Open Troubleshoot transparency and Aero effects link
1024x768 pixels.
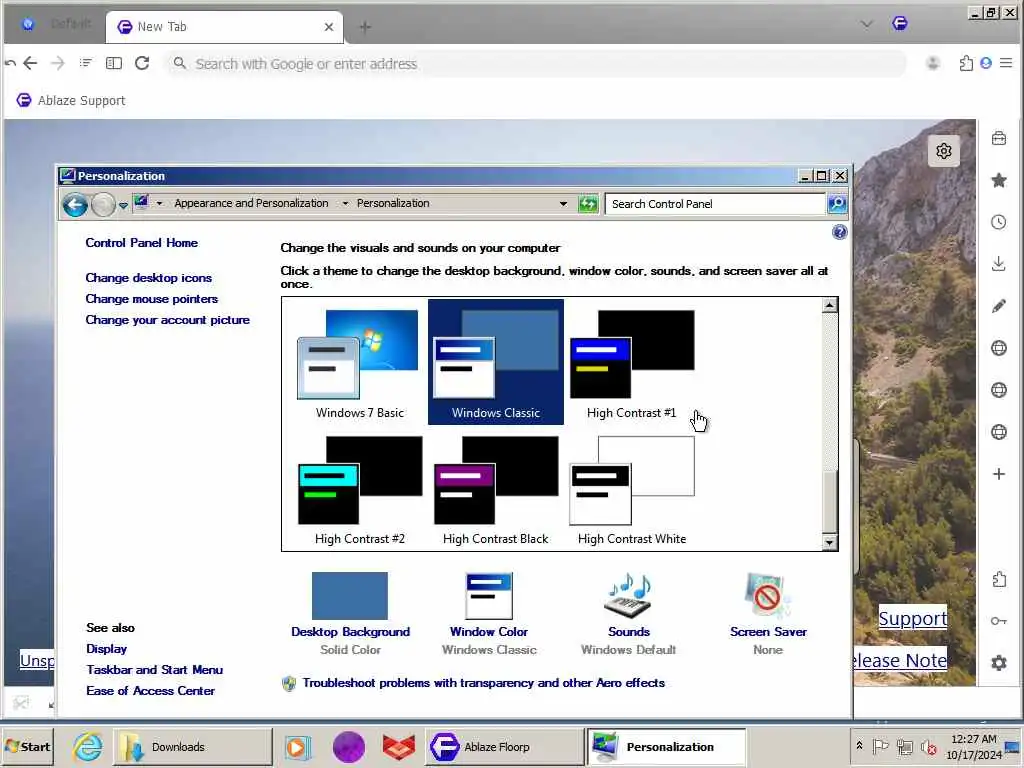pyautogui.click(x=483, y=683)
